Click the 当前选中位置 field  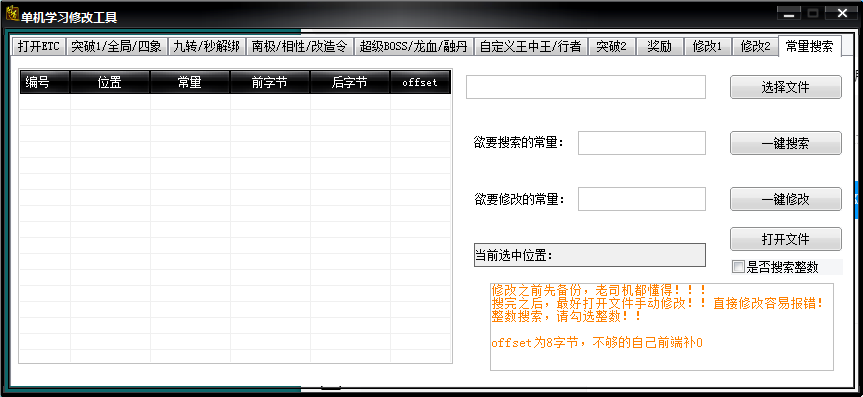pyautogui.click(x=589, y=255)
